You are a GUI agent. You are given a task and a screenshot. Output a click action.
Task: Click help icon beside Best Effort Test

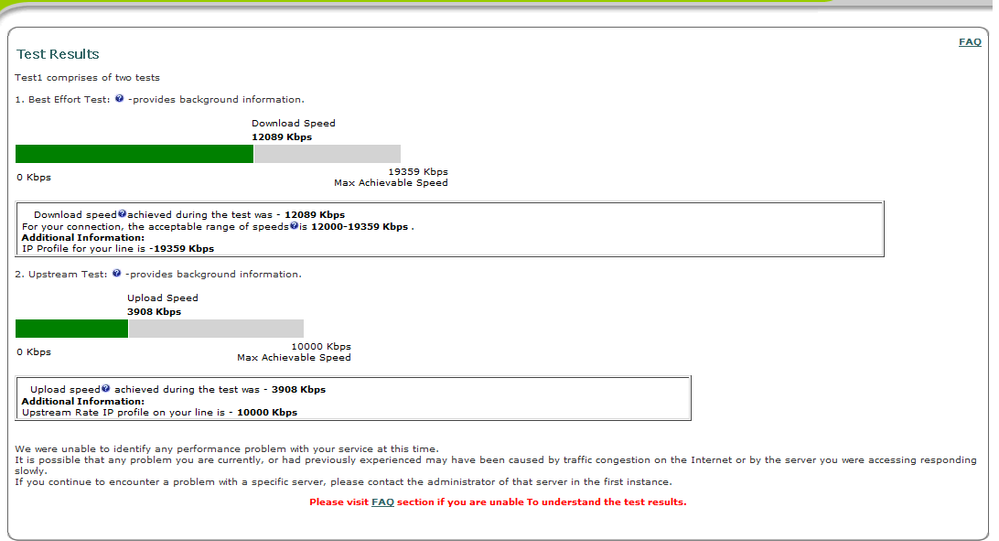coord(119,99)
